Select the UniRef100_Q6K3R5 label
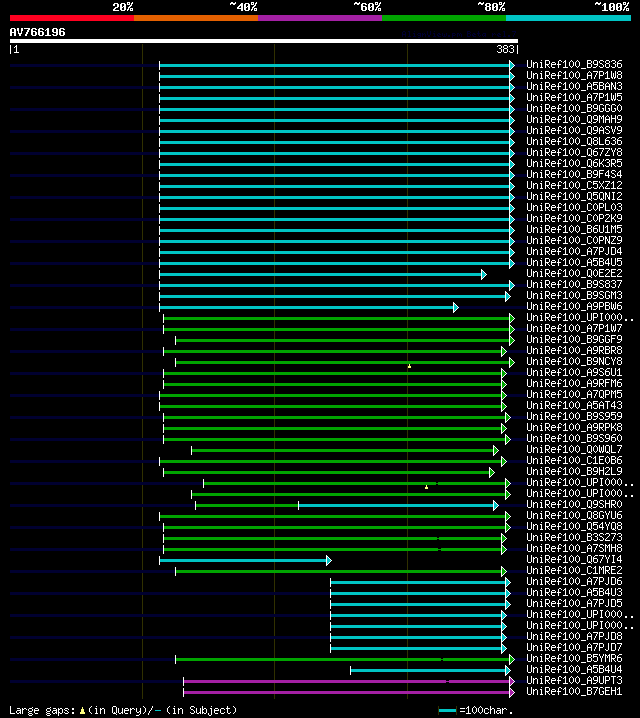The width and height of the screenshot is (640, 718). point(574,163)
